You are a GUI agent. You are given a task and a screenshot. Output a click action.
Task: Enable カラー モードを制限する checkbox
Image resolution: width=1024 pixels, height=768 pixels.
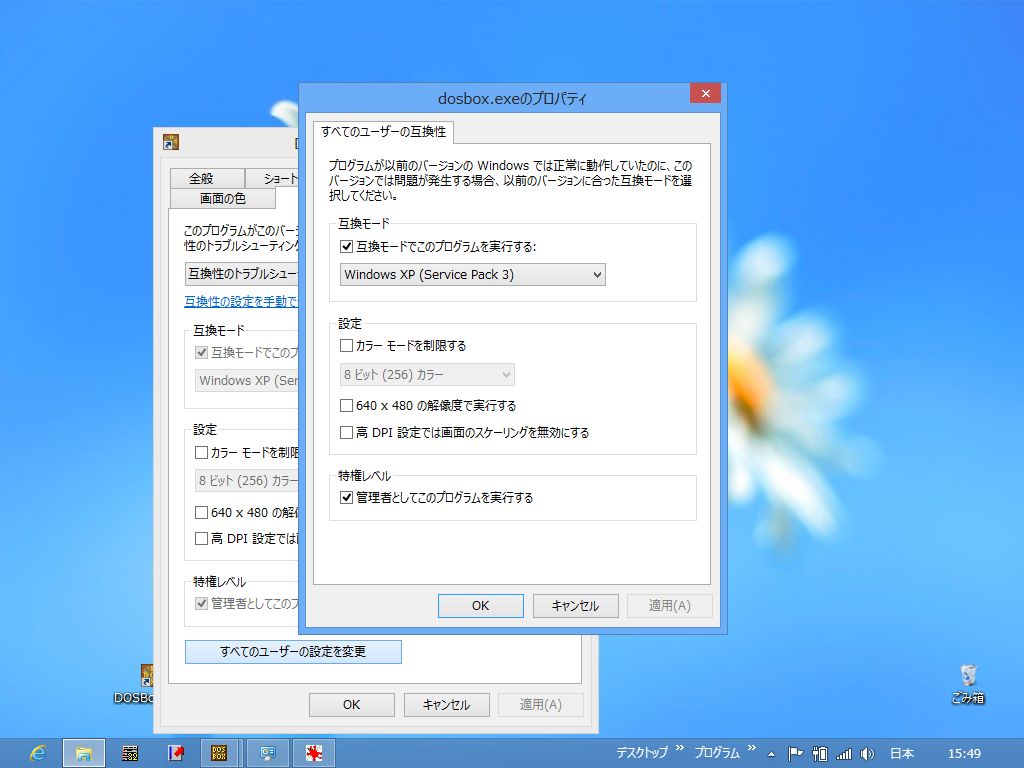[x=347, y=346]
